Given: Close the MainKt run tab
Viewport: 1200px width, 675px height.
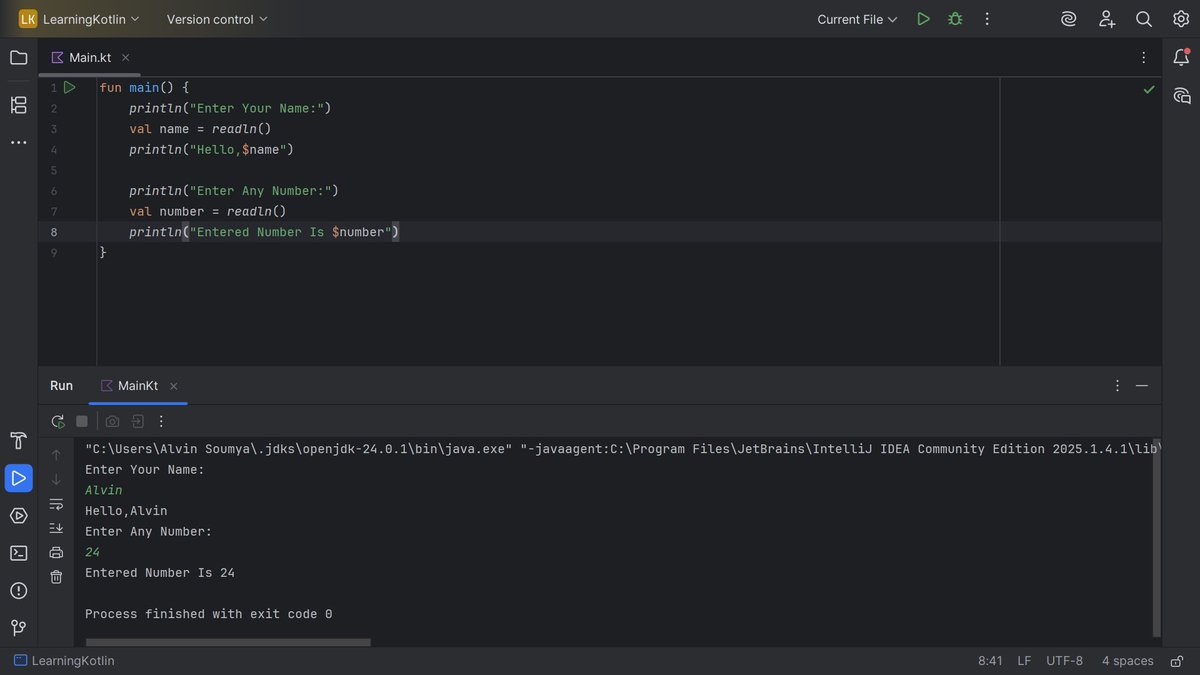Looking at the screenshot, I should click(x=173, y=386).
